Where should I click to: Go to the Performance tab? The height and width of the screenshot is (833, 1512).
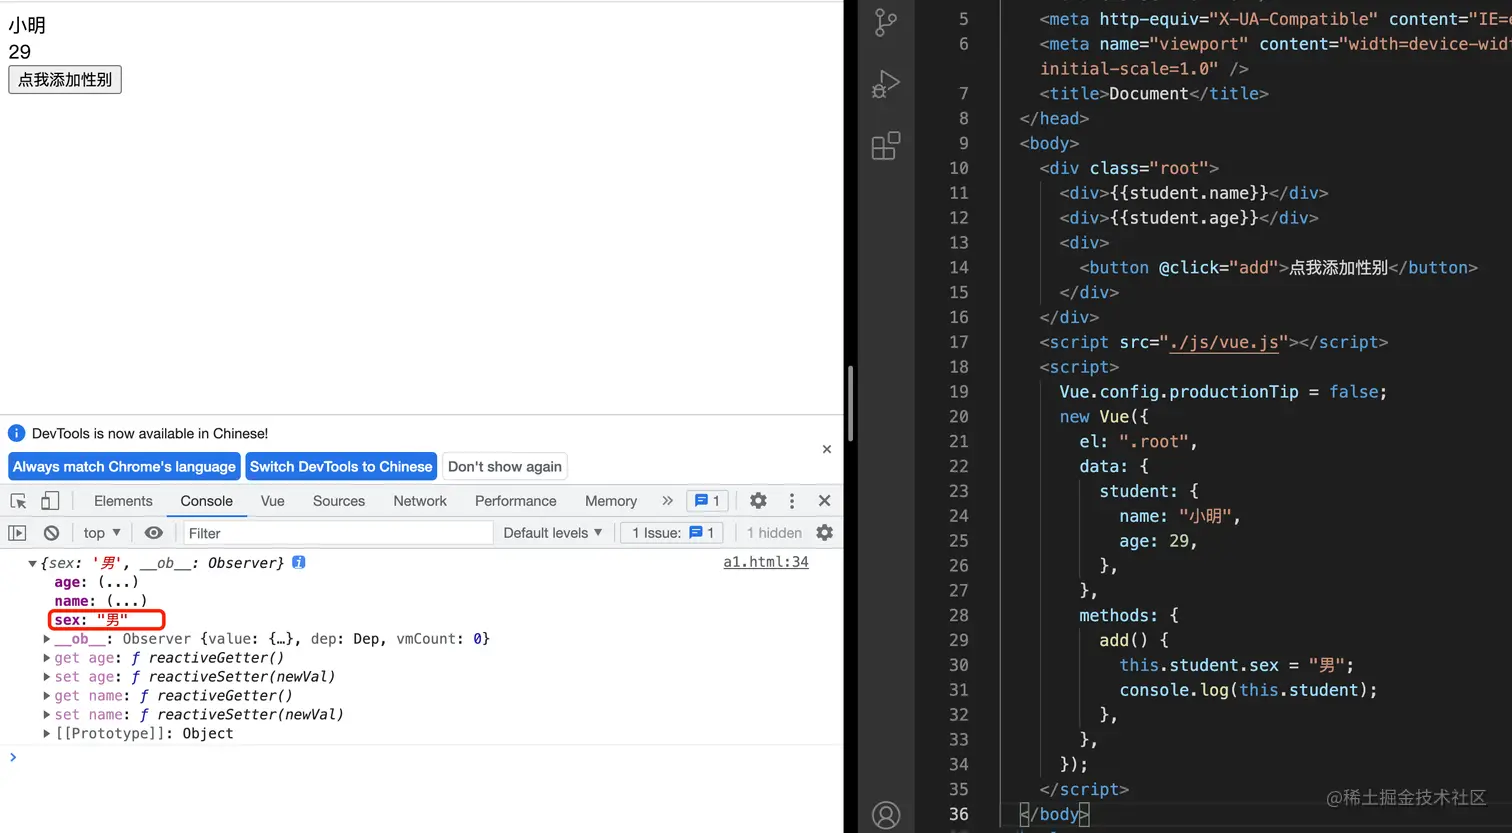(516, 501)
